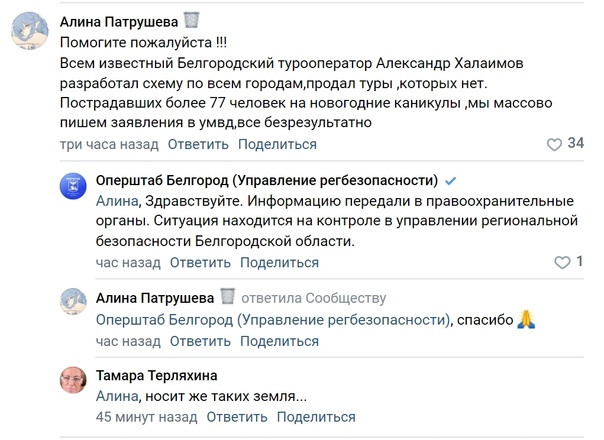
Task: Click Ответить under the first comment
Action: pyautogui.click(x=198, y=144)
